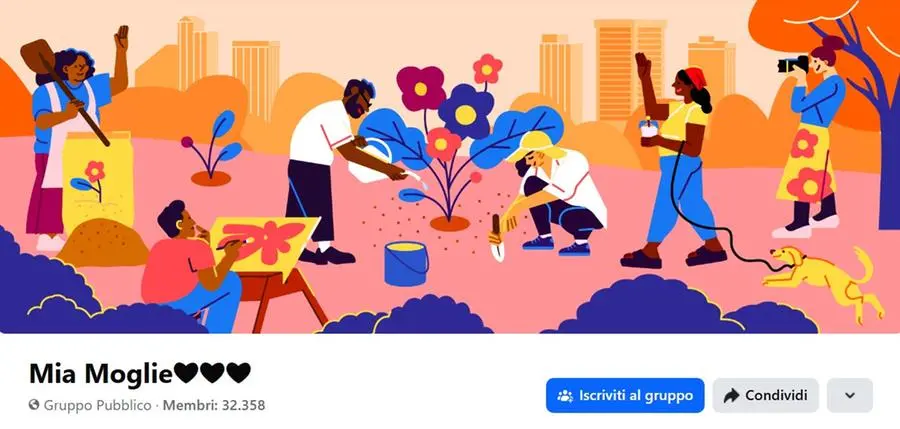Click the Mia Moglie group title

click(100, 374)
